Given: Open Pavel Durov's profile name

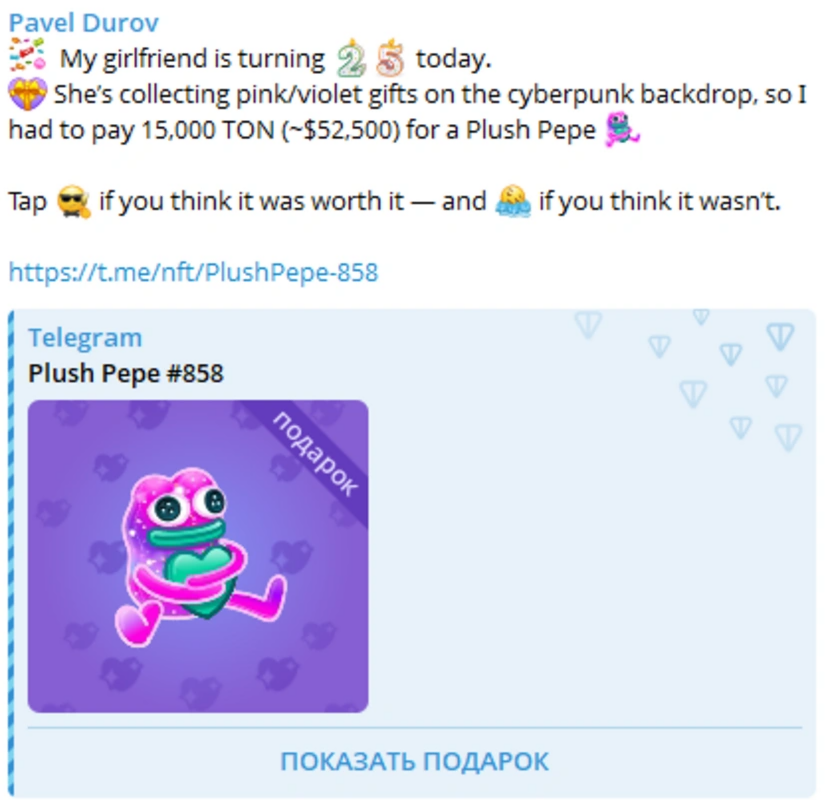Looking at the screenshot, I should 84,23.
